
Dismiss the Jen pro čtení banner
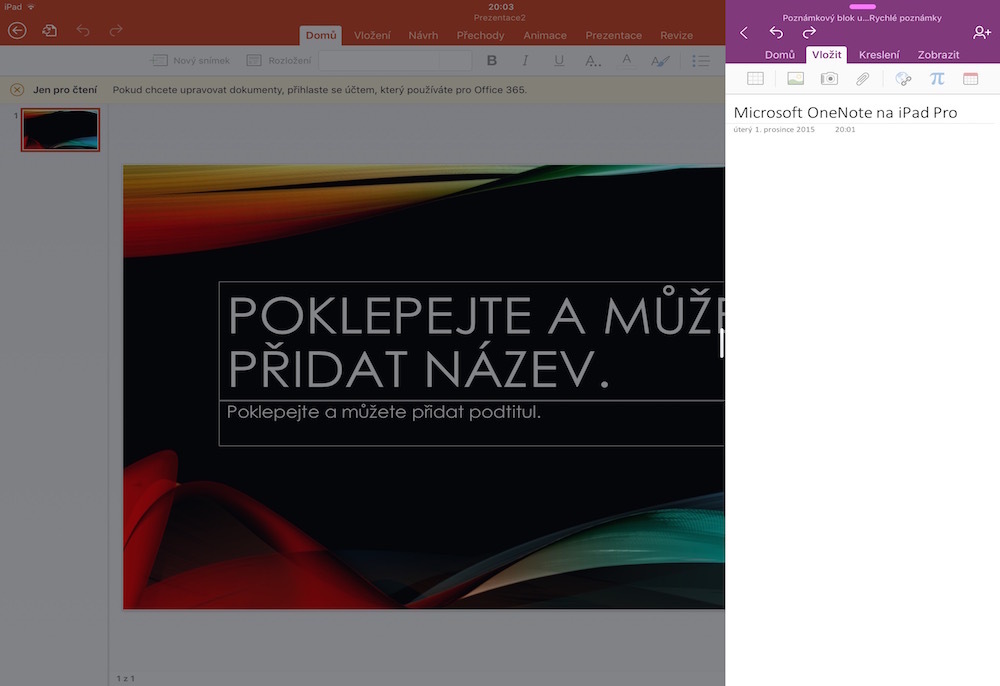17,89
